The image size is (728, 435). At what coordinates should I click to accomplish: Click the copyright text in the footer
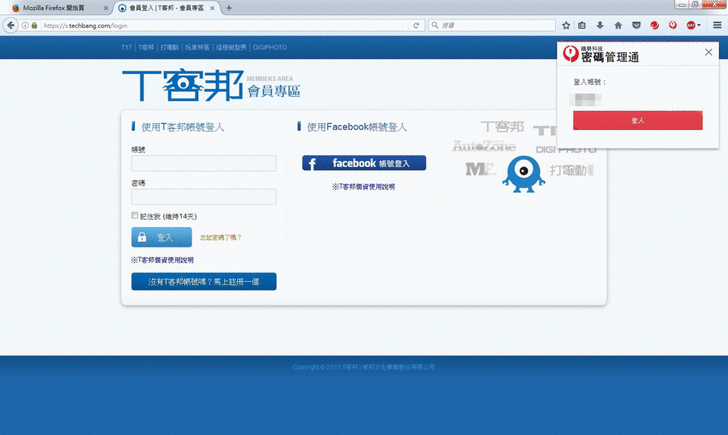[x=364, y=367]
